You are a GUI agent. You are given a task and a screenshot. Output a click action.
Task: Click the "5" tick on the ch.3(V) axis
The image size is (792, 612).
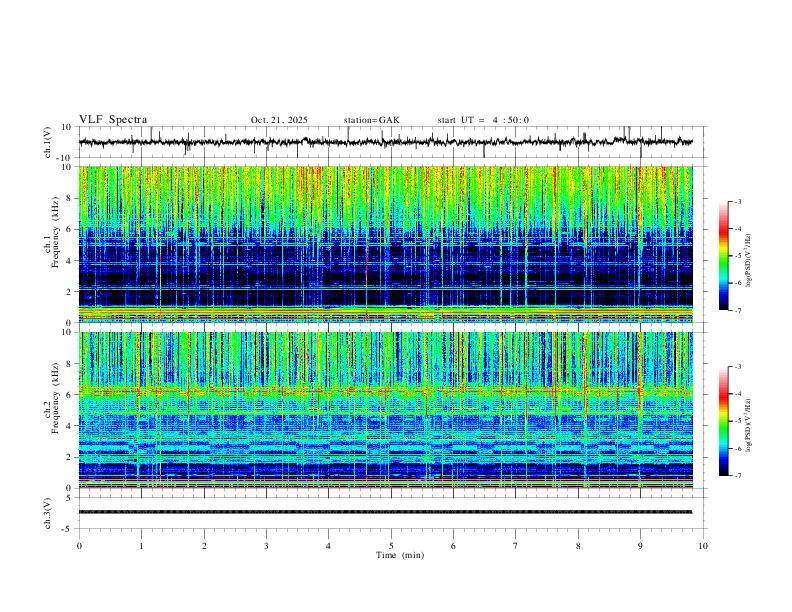(x=69, y=497)
